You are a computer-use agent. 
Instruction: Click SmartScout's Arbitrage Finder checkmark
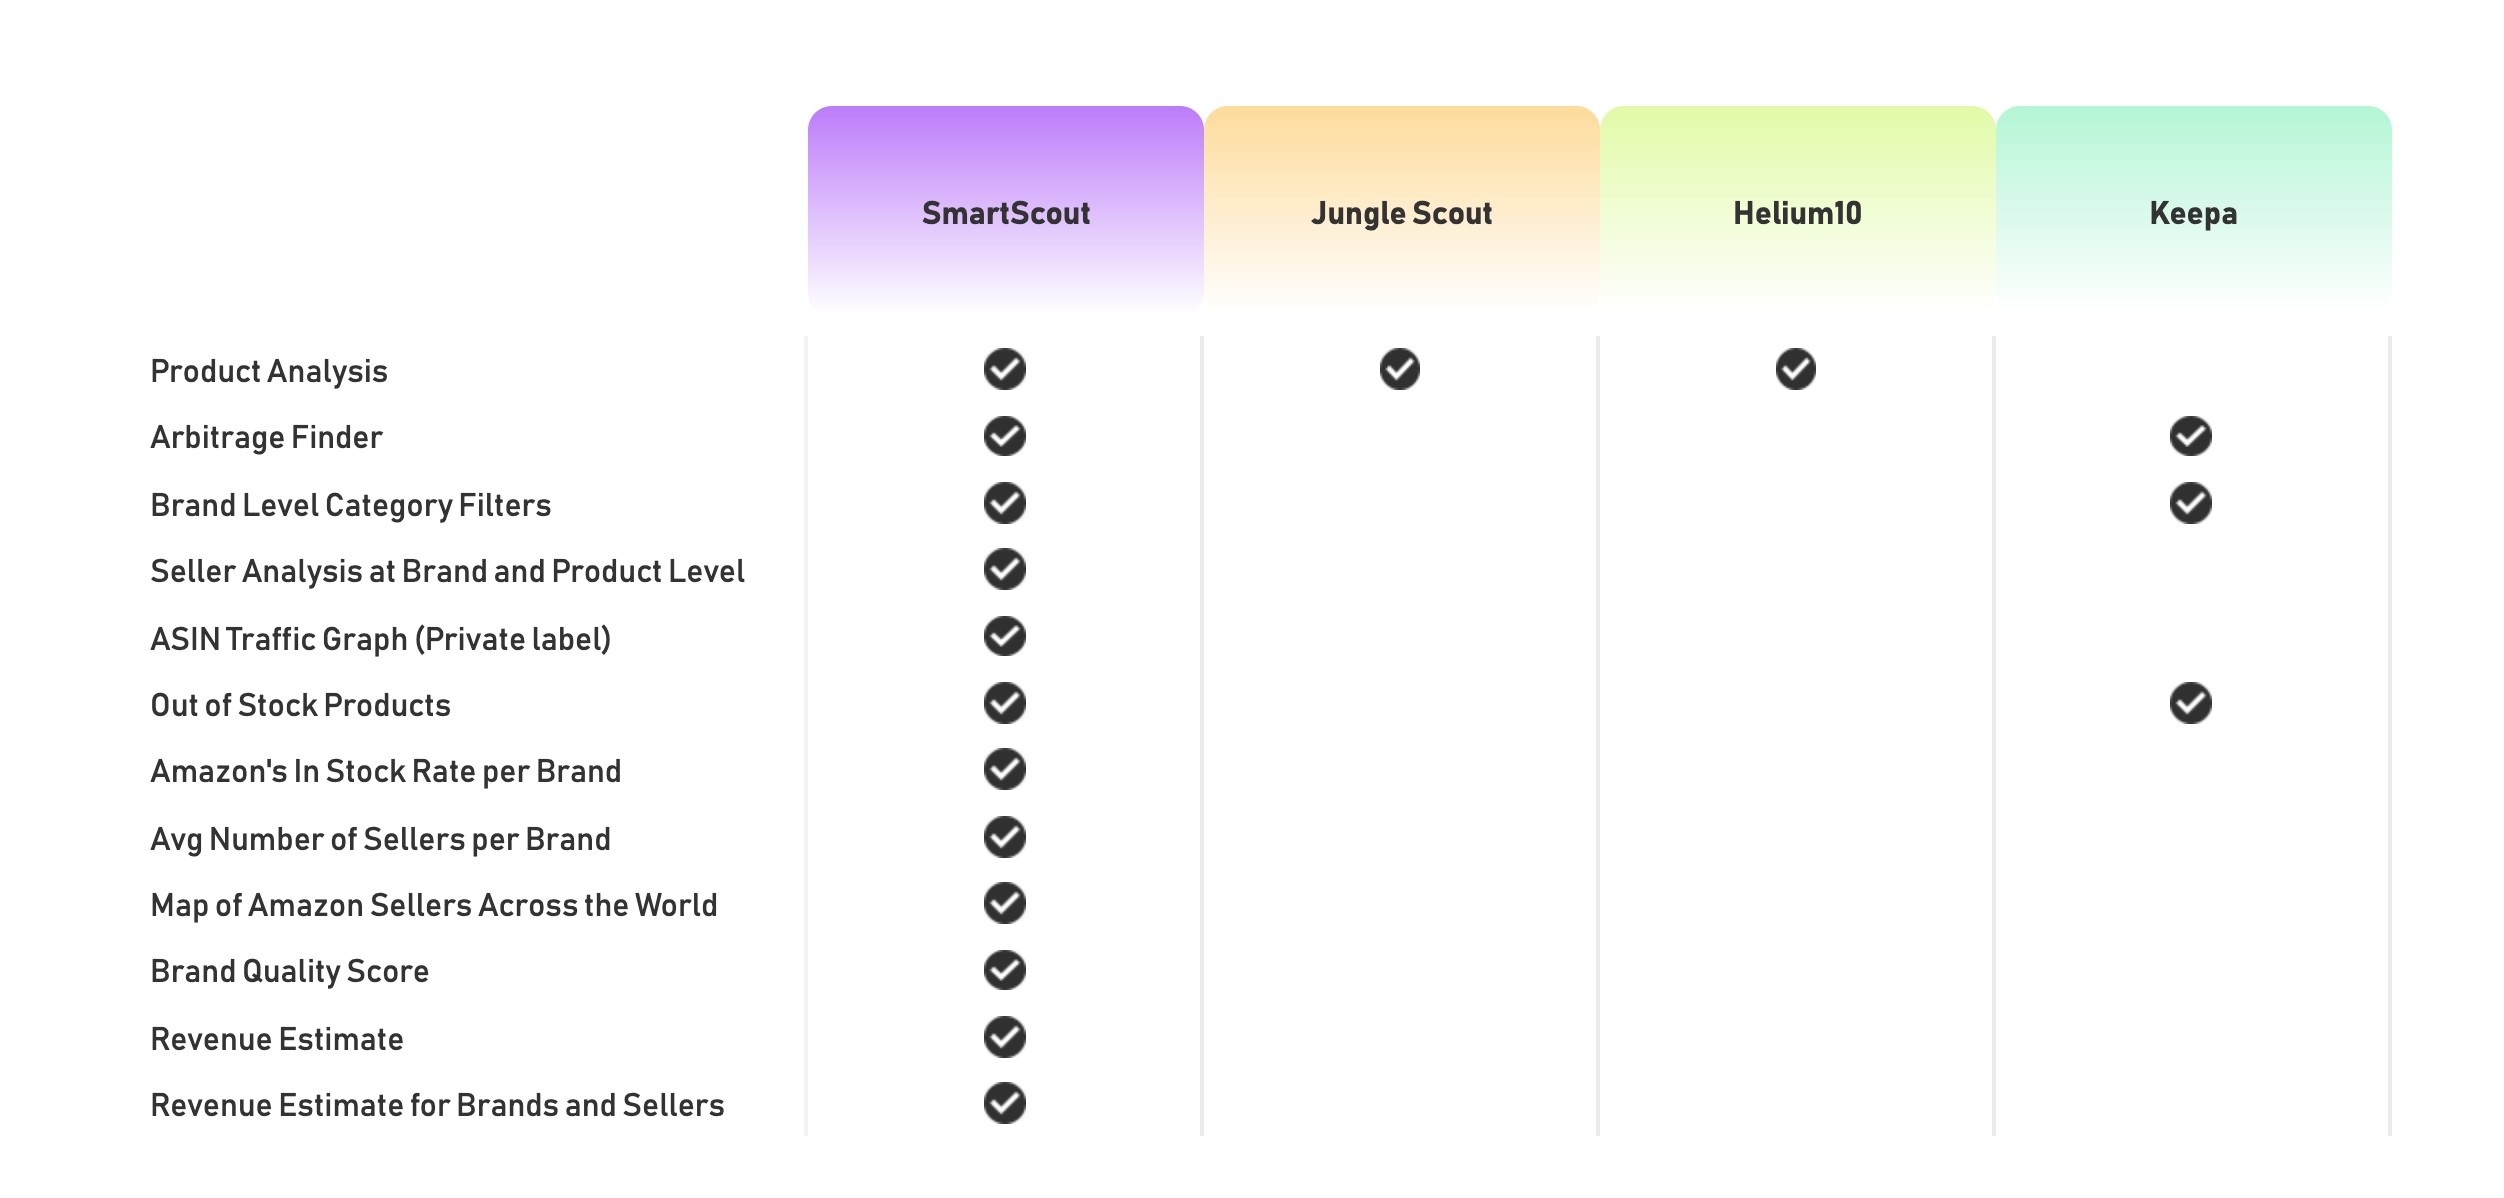coord(1004,436)
